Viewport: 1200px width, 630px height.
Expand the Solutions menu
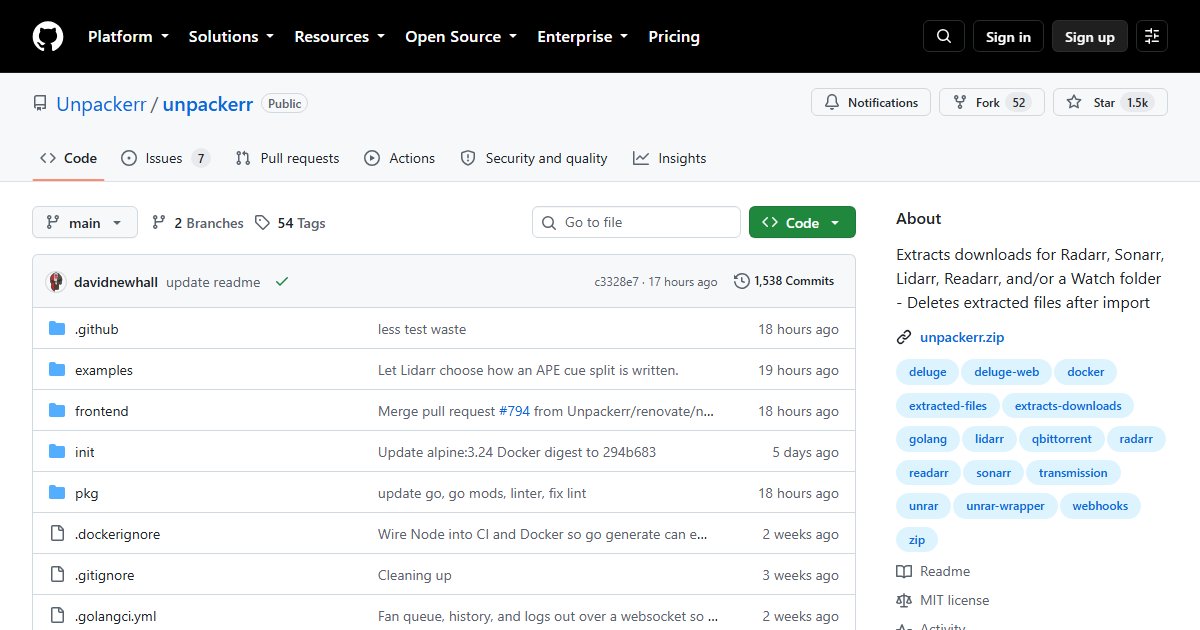231,37
